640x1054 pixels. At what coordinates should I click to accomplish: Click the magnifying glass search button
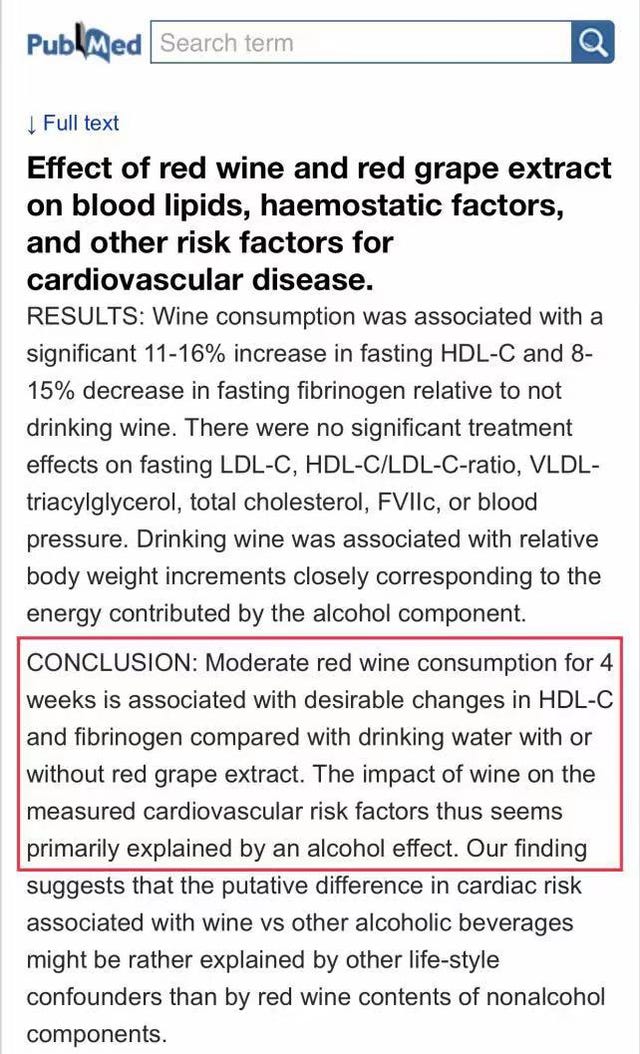[592, 42]
